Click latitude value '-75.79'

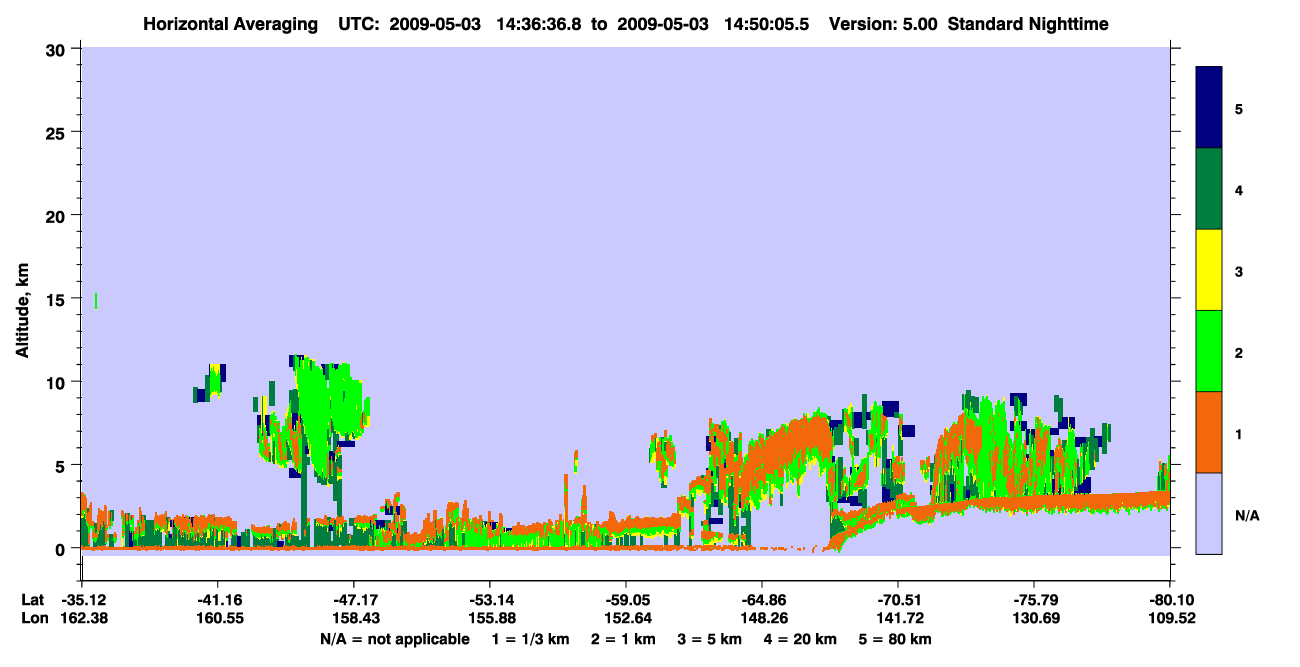[1033, 600]
